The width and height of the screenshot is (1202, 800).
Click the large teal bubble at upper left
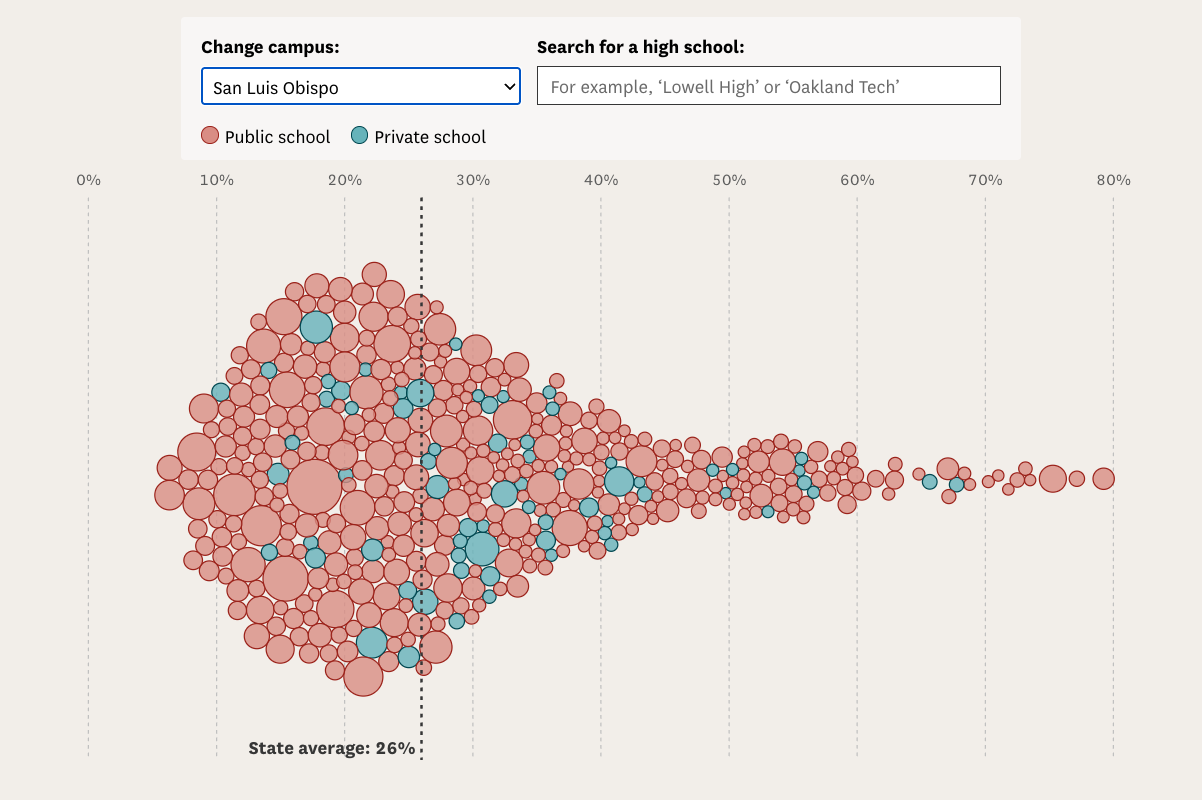point(316,327)
